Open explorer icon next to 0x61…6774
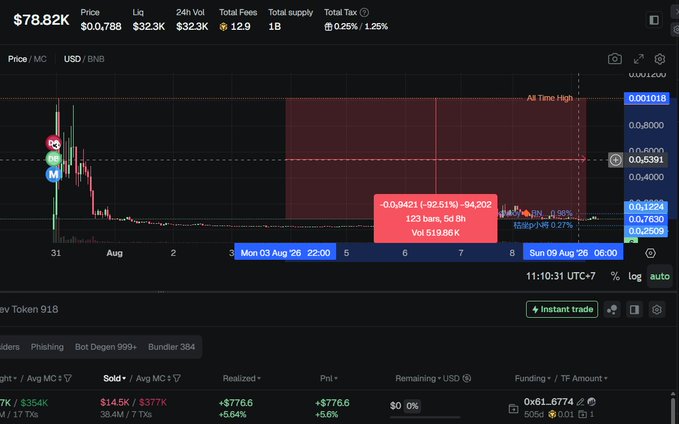This screenshot has height=424, width=679. (x=591, y=402)
